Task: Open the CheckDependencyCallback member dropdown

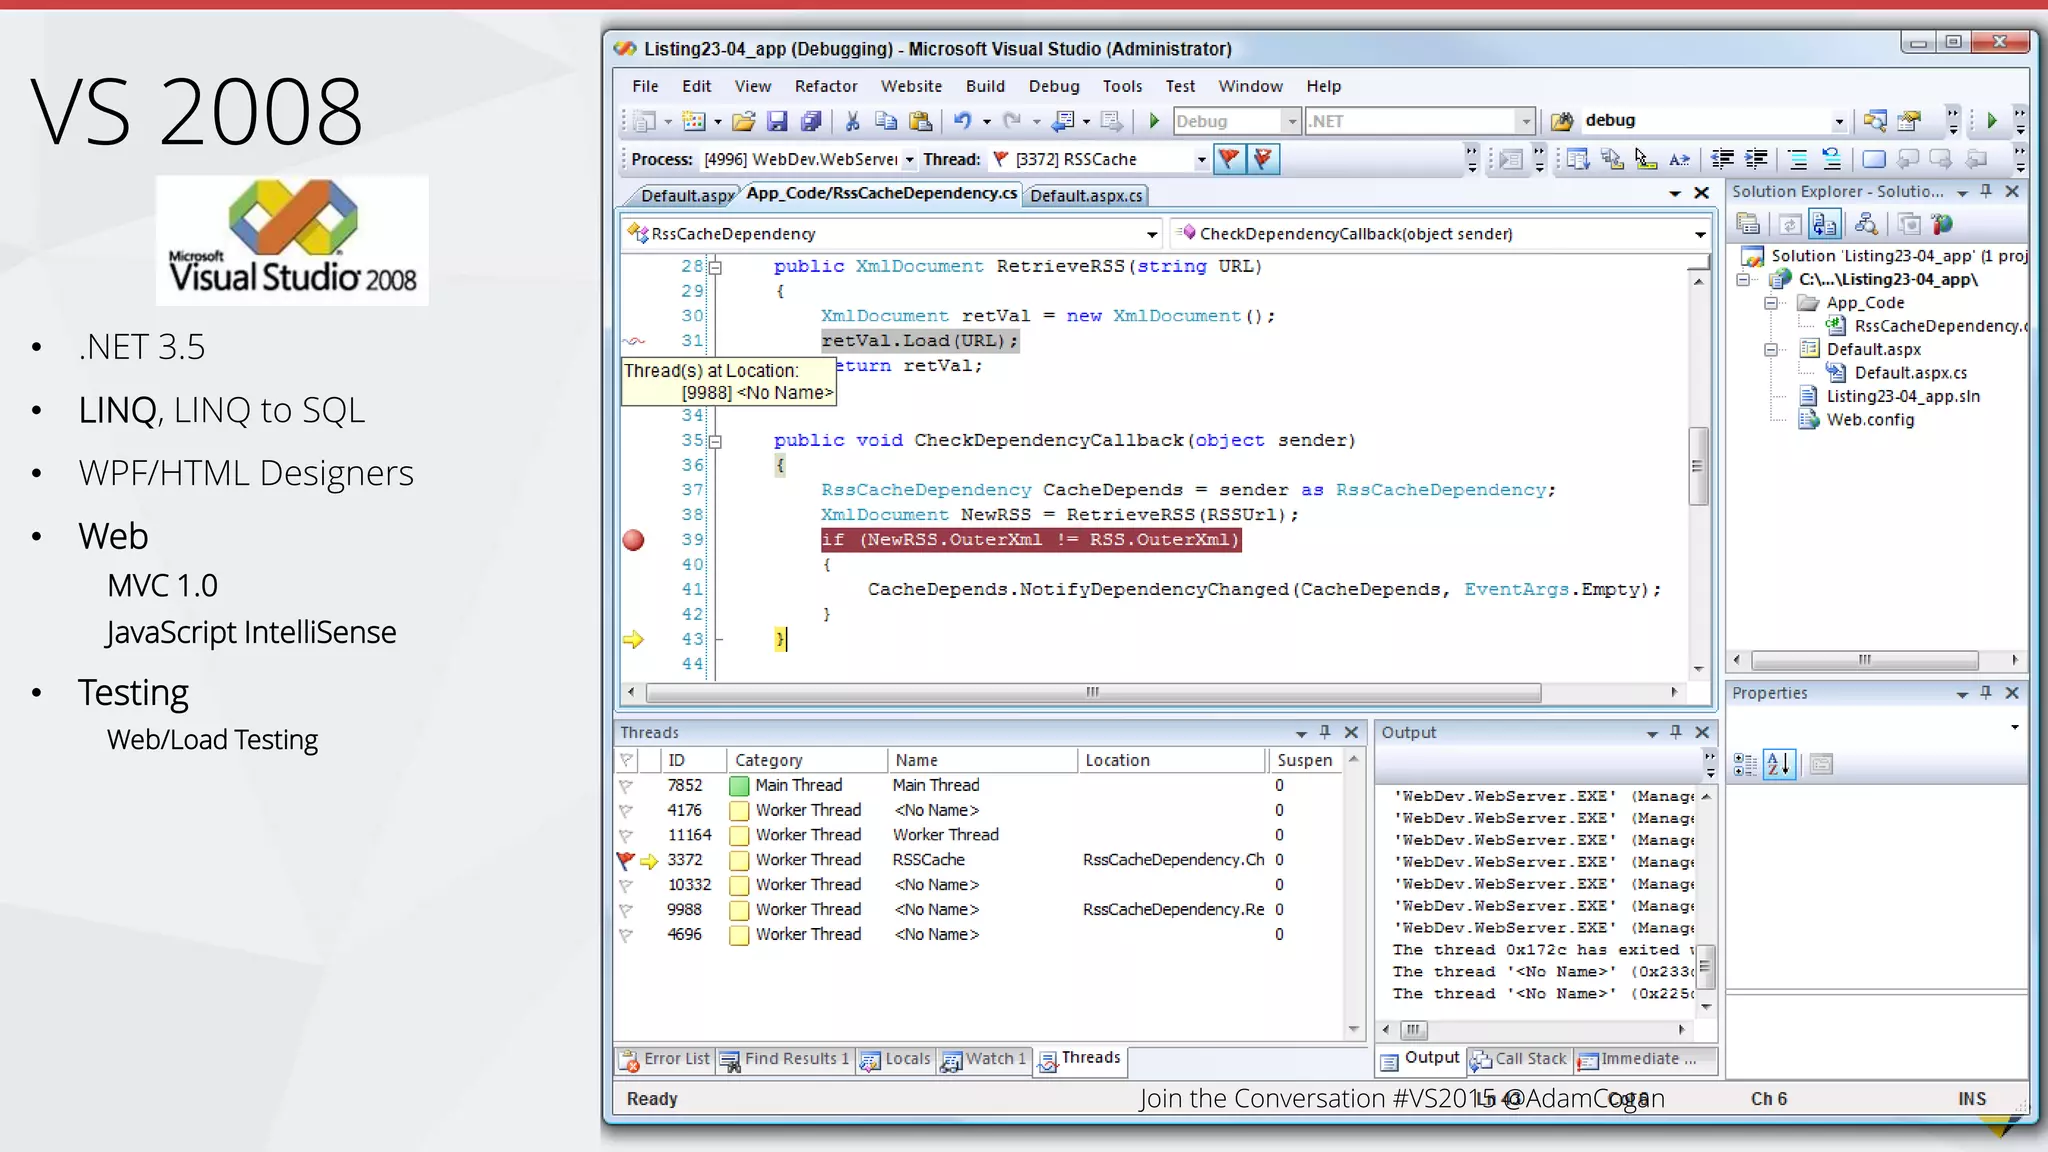Action: click(1700, 234)
